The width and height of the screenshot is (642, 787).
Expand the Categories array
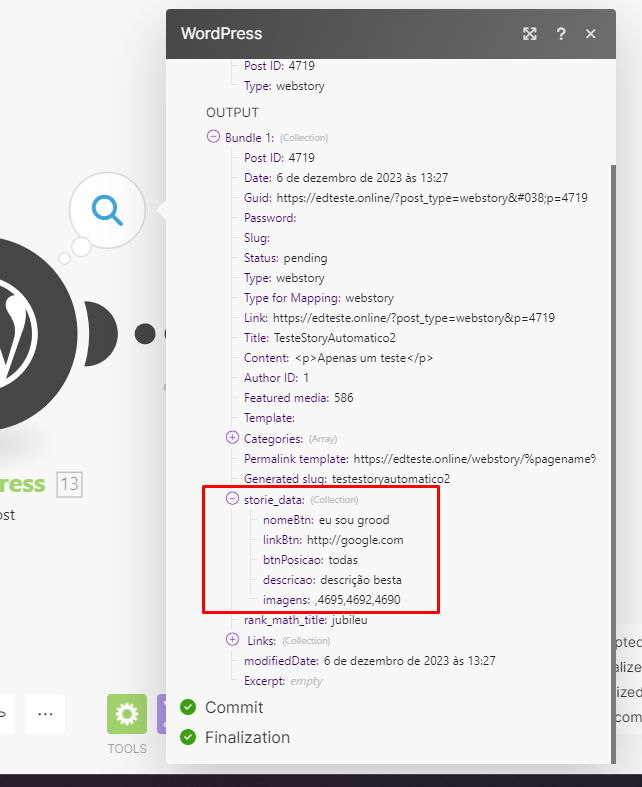click(232, 438)
